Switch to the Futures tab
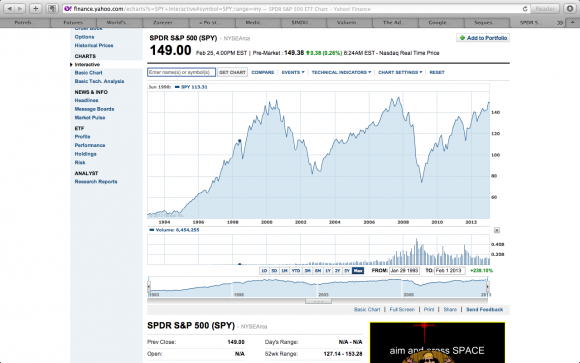The image size is (580, 363). [x=73, y=23]
